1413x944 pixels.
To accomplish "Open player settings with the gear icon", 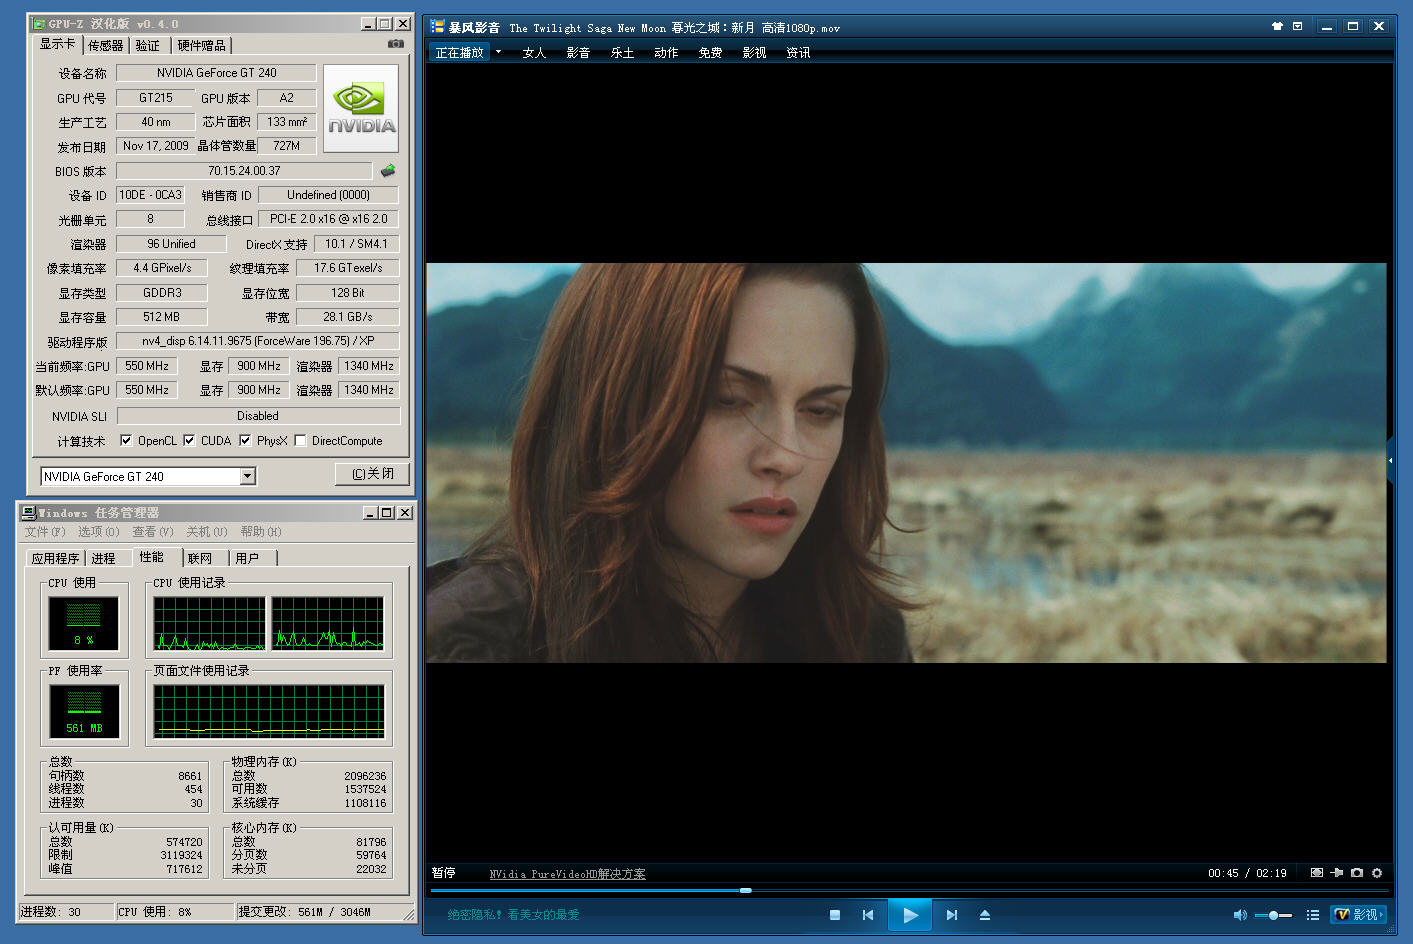I will pos(1377,873).
